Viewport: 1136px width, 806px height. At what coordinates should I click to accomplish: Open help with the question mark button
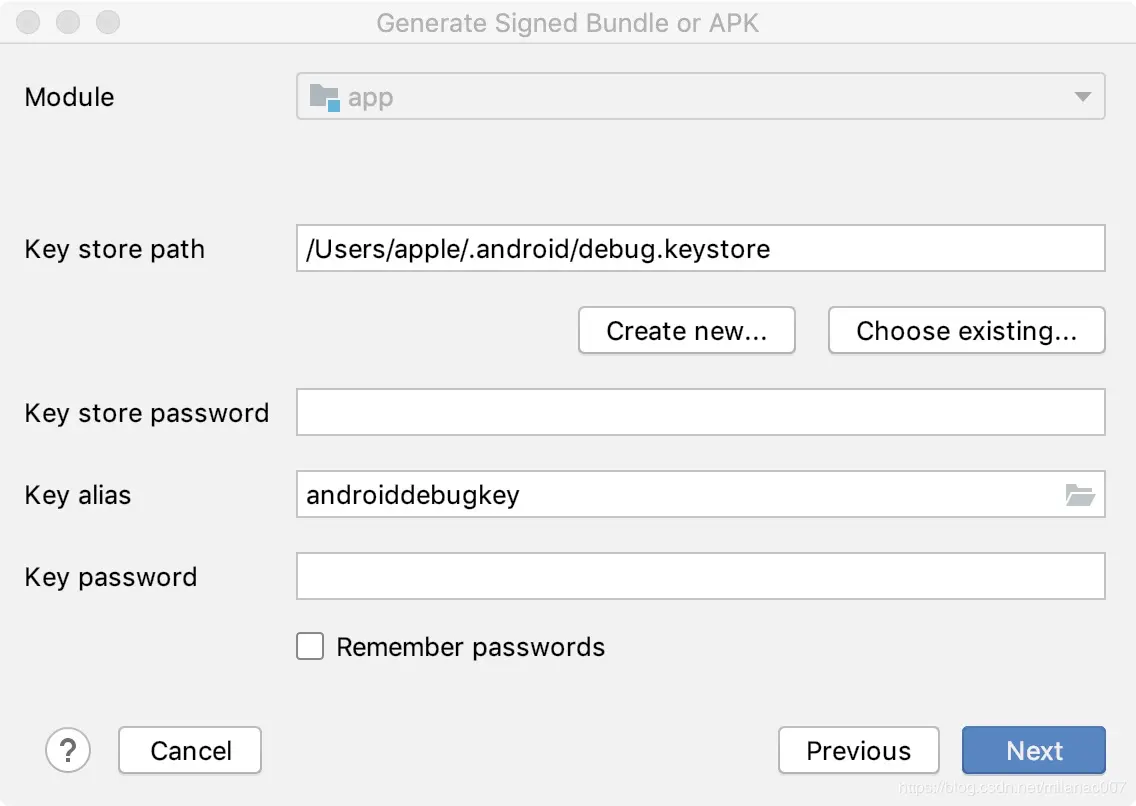[68, 750]
